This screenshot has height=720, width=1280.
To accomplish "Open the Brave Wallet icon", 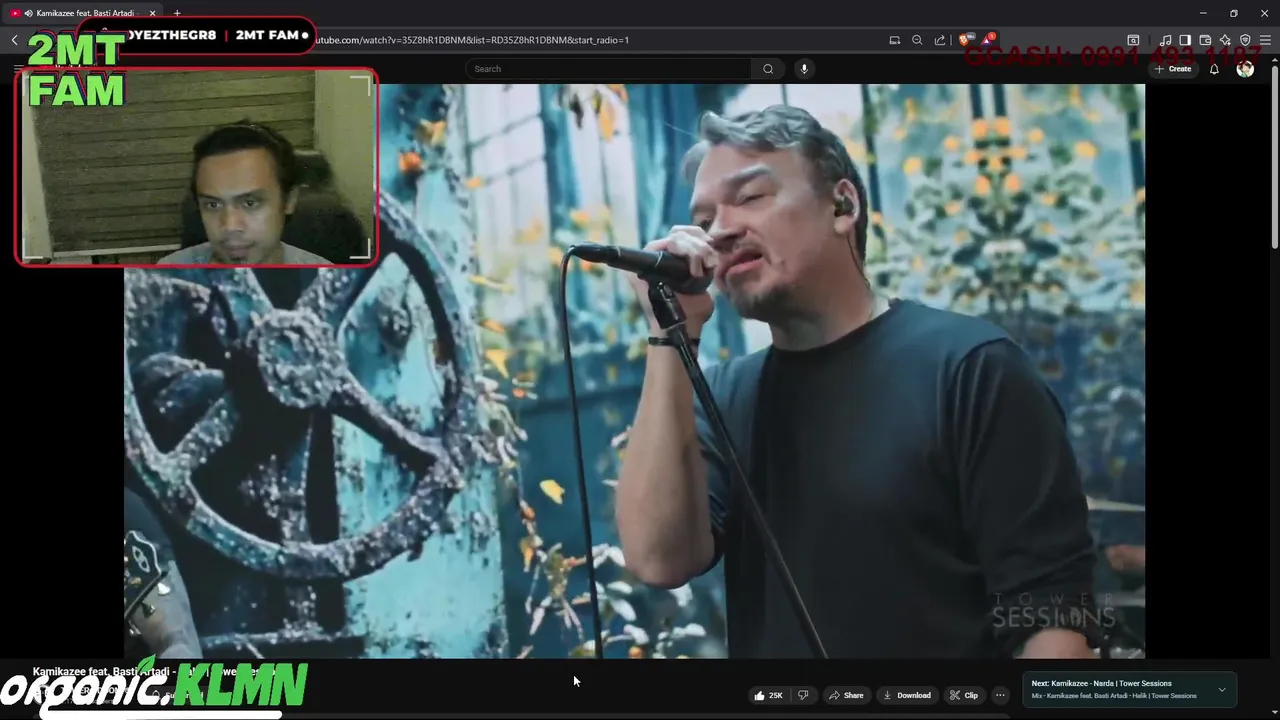I will pos(1205,40).
